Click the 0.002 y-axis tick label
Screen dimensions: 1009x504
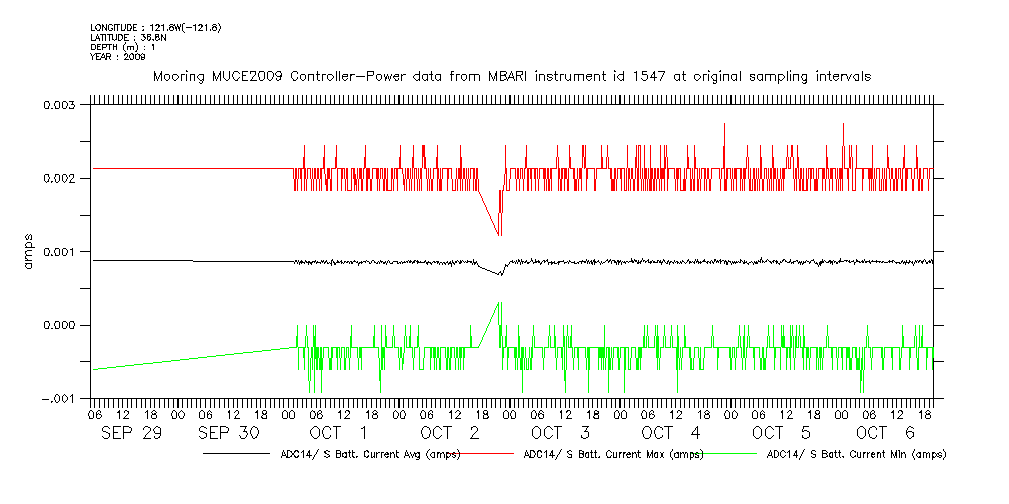61,178
